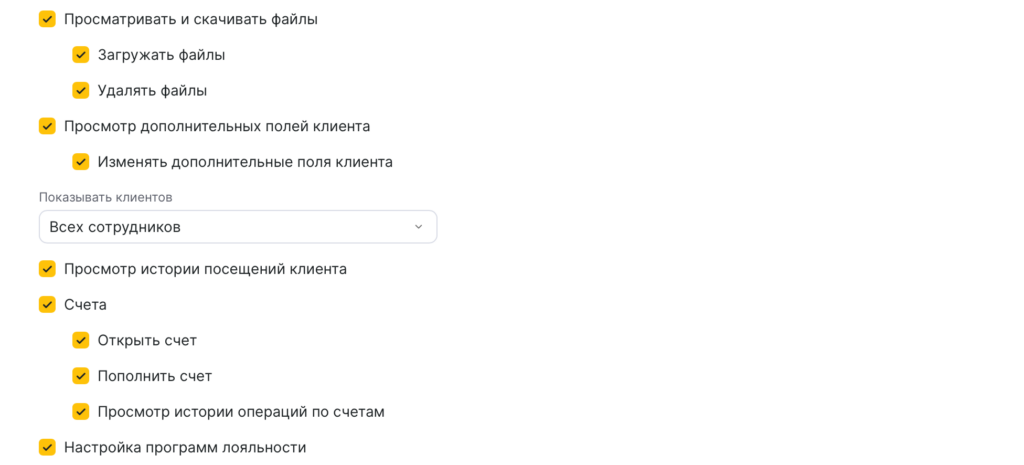Click the 'Загружать файлы' label text
Viewport: 1024px width, 465px height.
coord(161,55)
